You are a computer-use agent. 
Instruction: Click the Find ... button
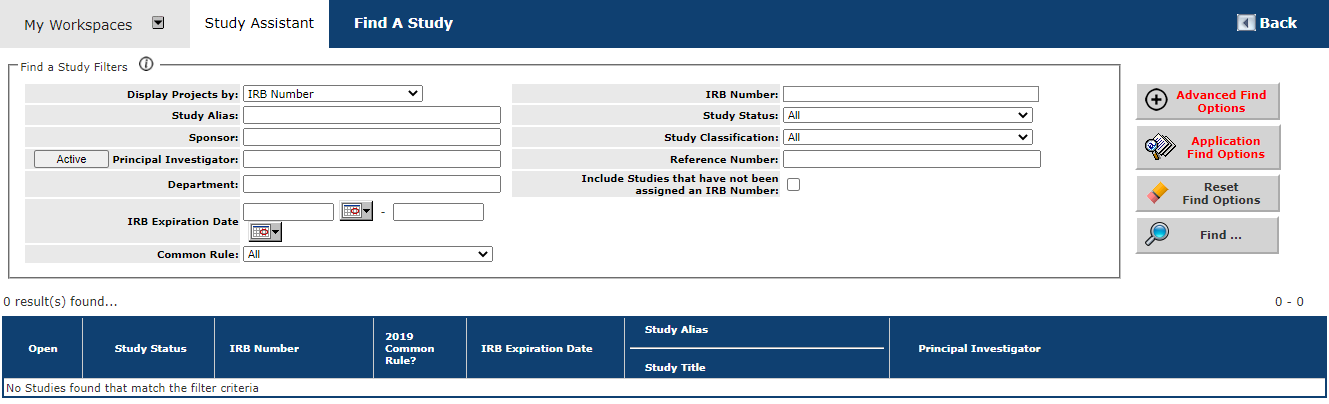pyautogui.click(x=1207, y=235)
